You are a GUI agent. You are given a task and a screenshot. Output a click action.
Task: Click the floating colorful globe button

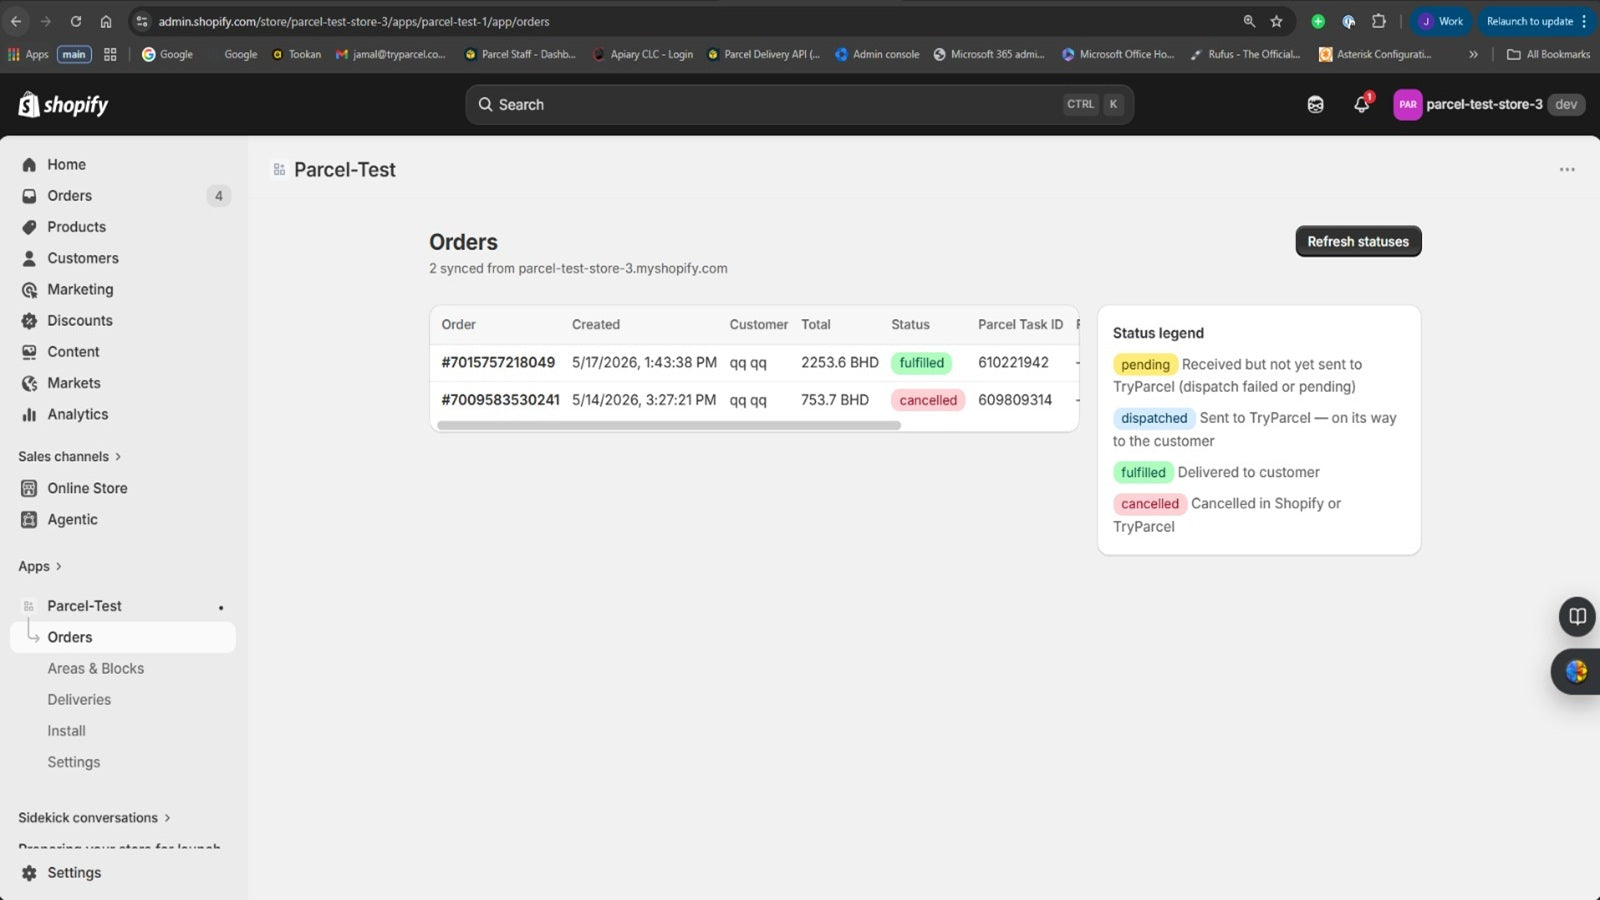tap(1576, 671)
